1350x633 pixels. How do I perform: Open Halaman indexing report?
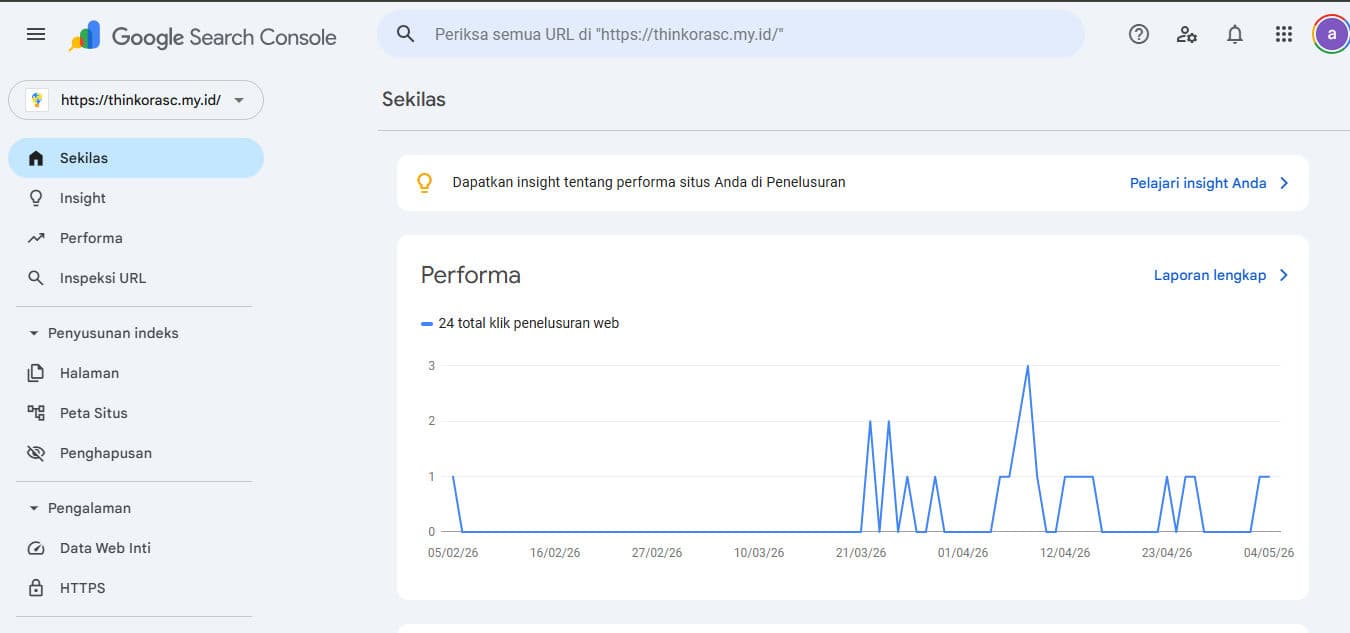136,373
